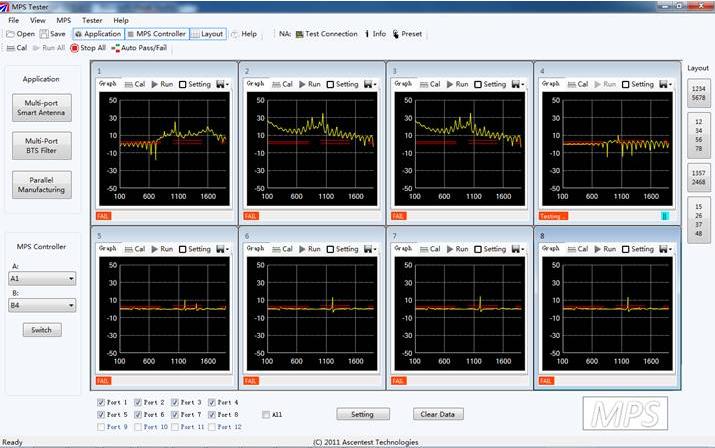Open the Tester menu

(92, 20)
